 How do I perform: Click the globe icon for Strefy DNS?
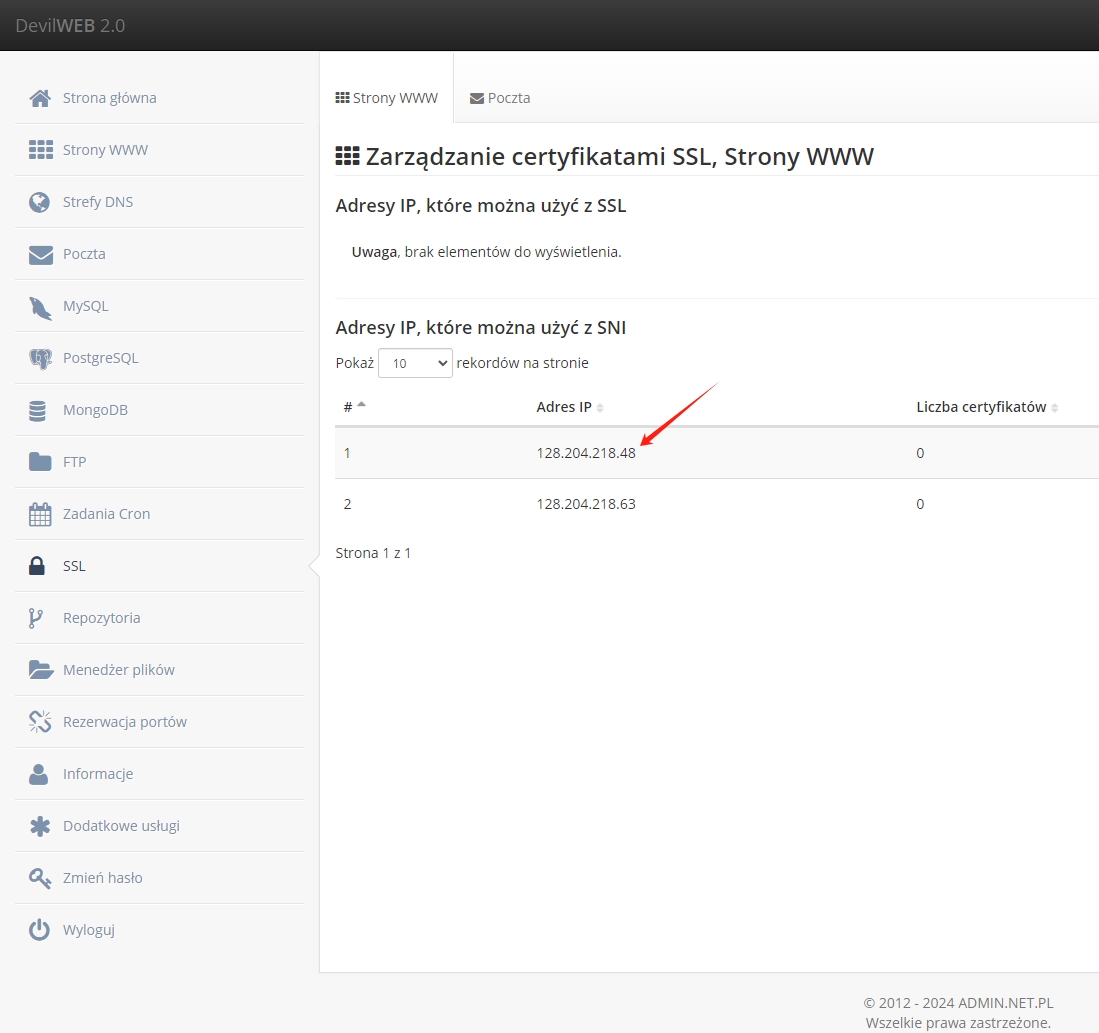pyautogui.click(x=40, y=202)
